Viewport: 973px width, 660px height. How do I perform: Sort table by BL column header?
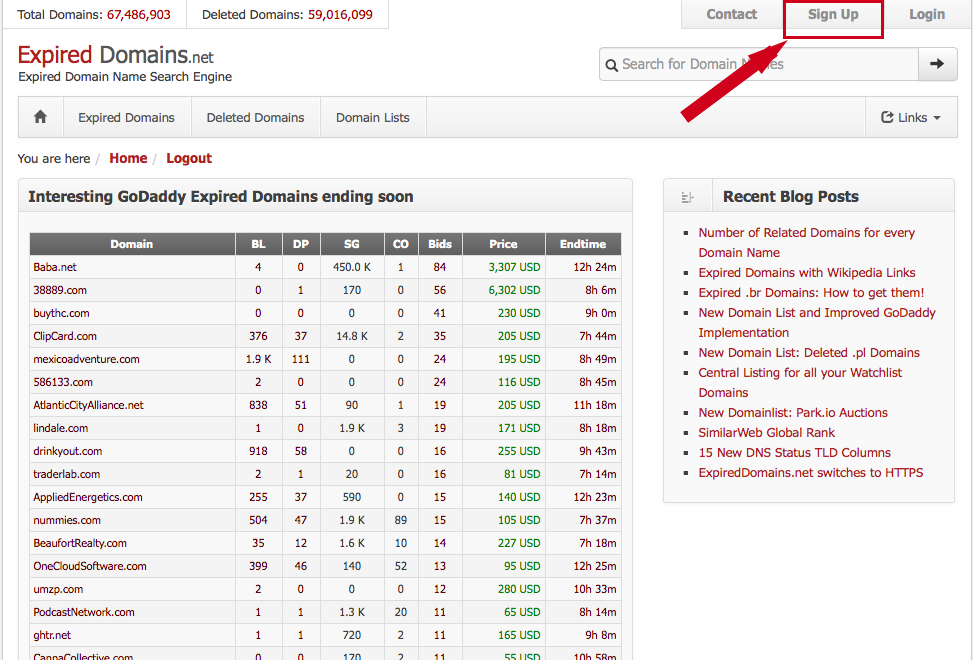point(258,244)
